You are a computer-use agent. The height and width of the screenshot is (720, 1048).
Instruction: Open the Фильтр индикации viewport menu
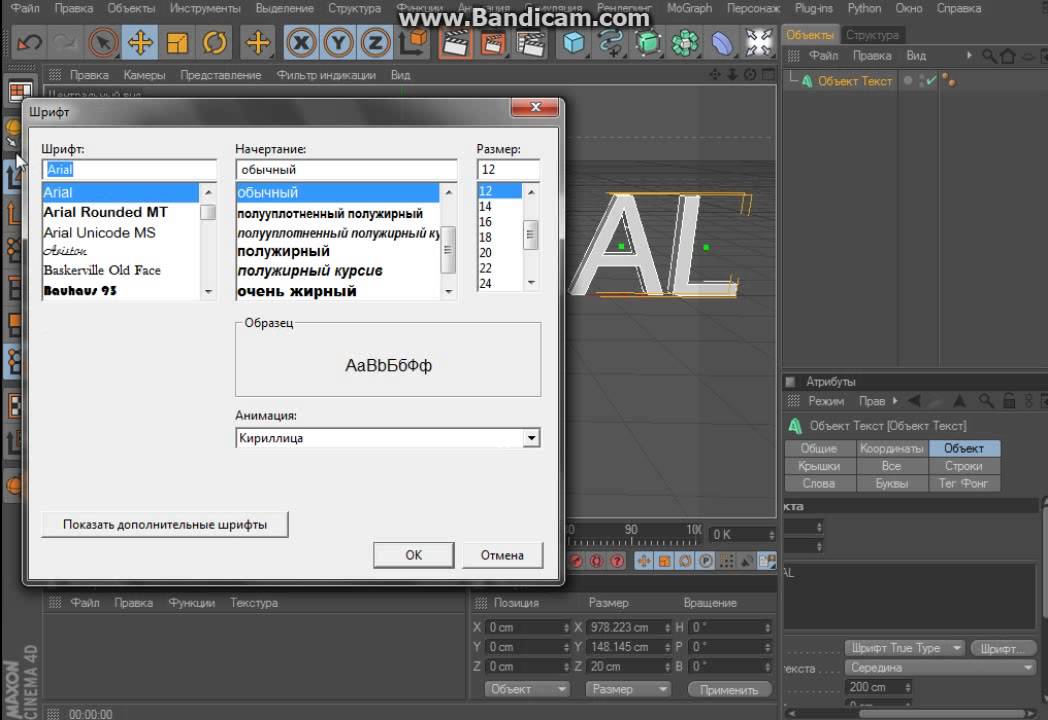[326, 75]
